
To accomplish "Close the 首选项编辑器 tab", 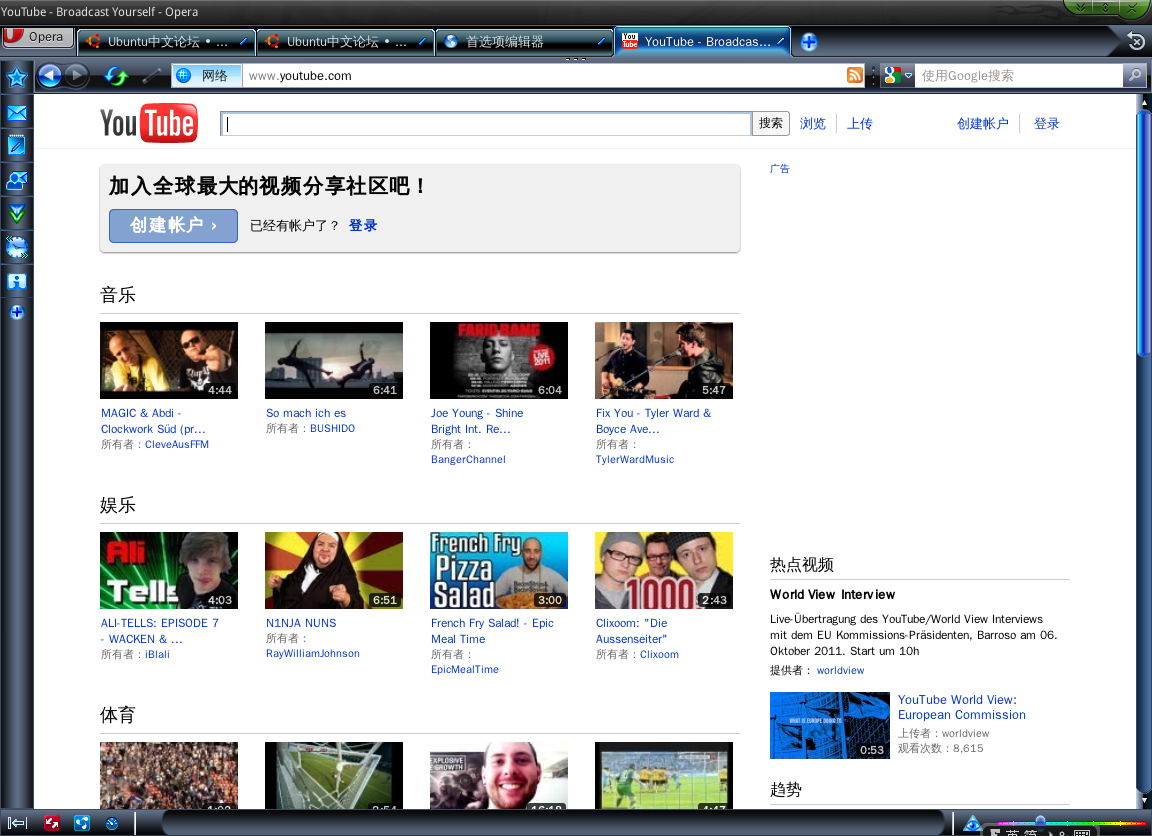I will click(601, 41).
